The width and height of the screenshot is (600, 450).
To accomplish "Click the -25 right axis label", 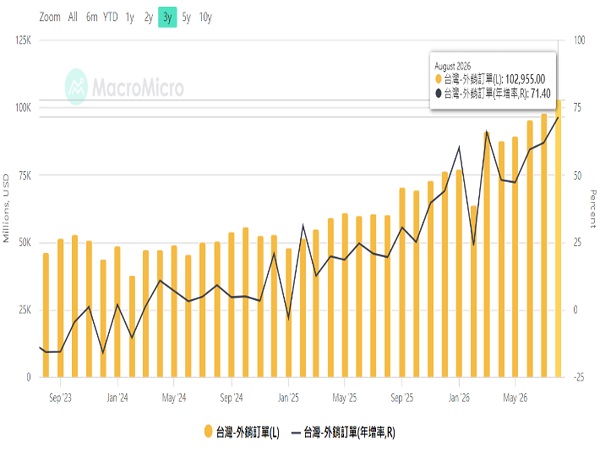I will click(x=579, y=377).
